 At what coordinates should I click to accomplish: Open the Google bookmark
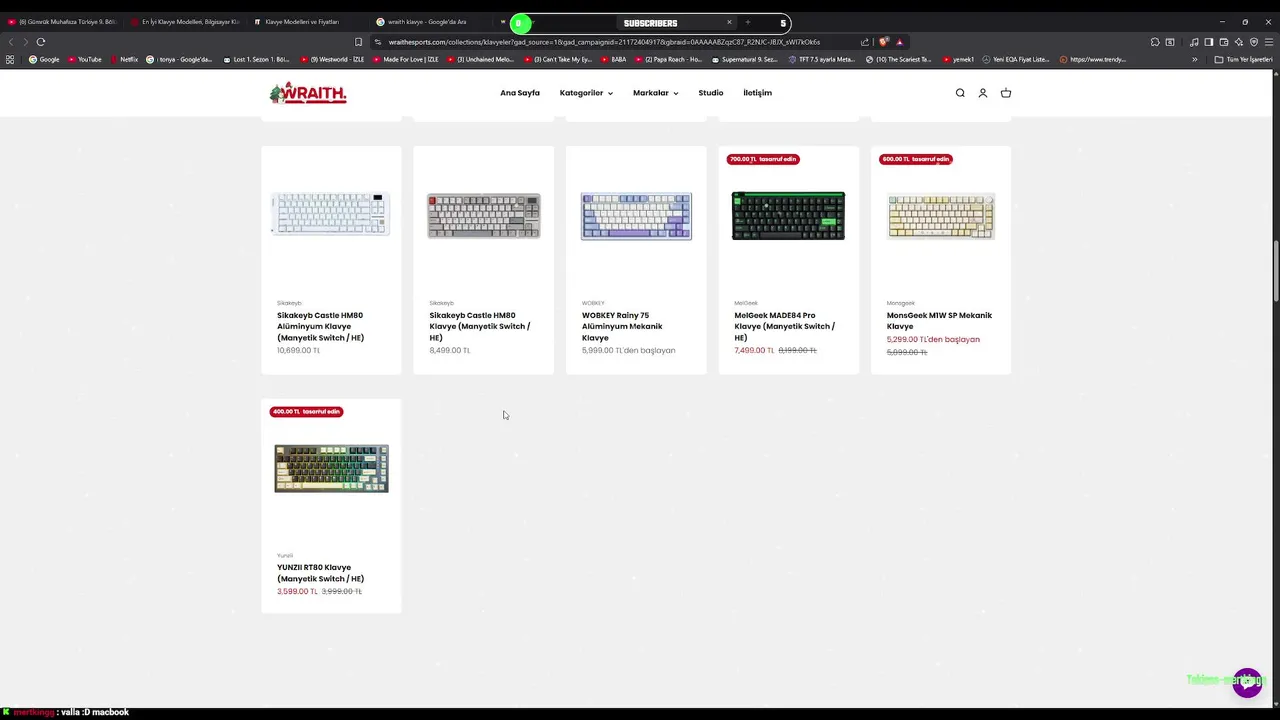click(x=44, y=60)
